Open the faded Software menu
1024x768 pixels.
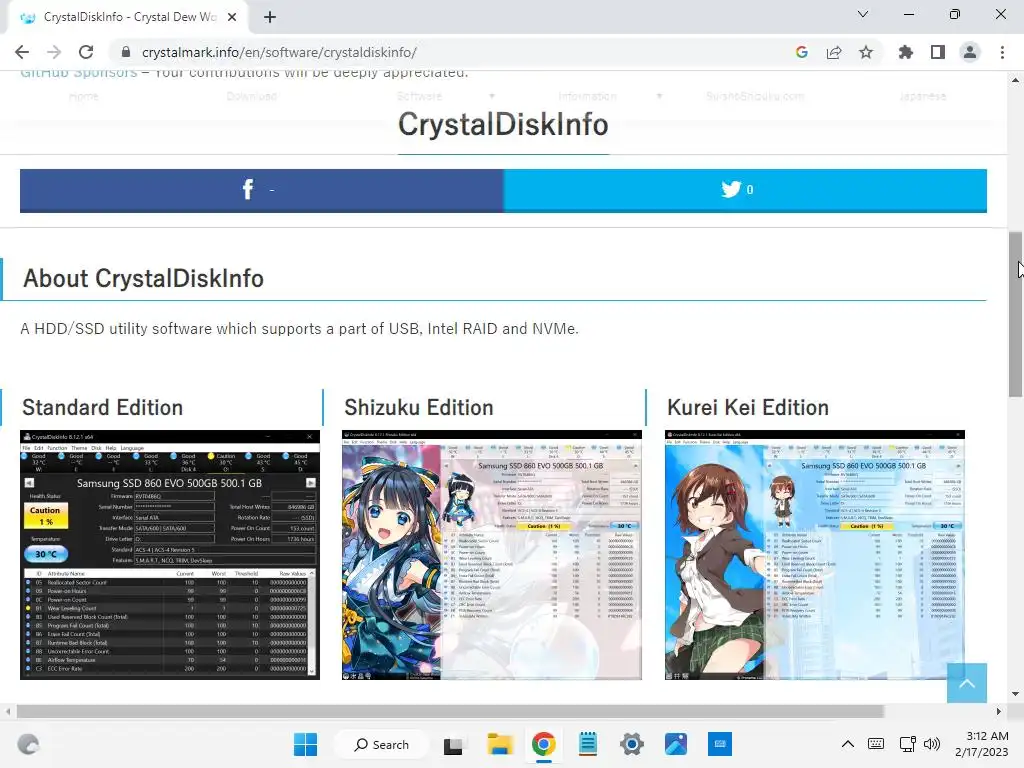tap(420, 97)
